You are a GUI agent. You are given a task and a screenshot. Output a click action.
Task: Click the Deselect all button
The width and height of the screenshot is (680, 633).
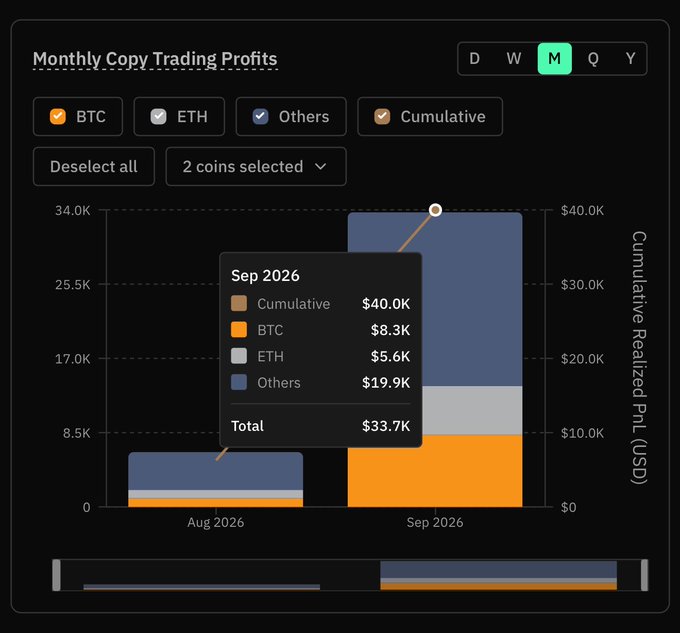tap(94, 166)
